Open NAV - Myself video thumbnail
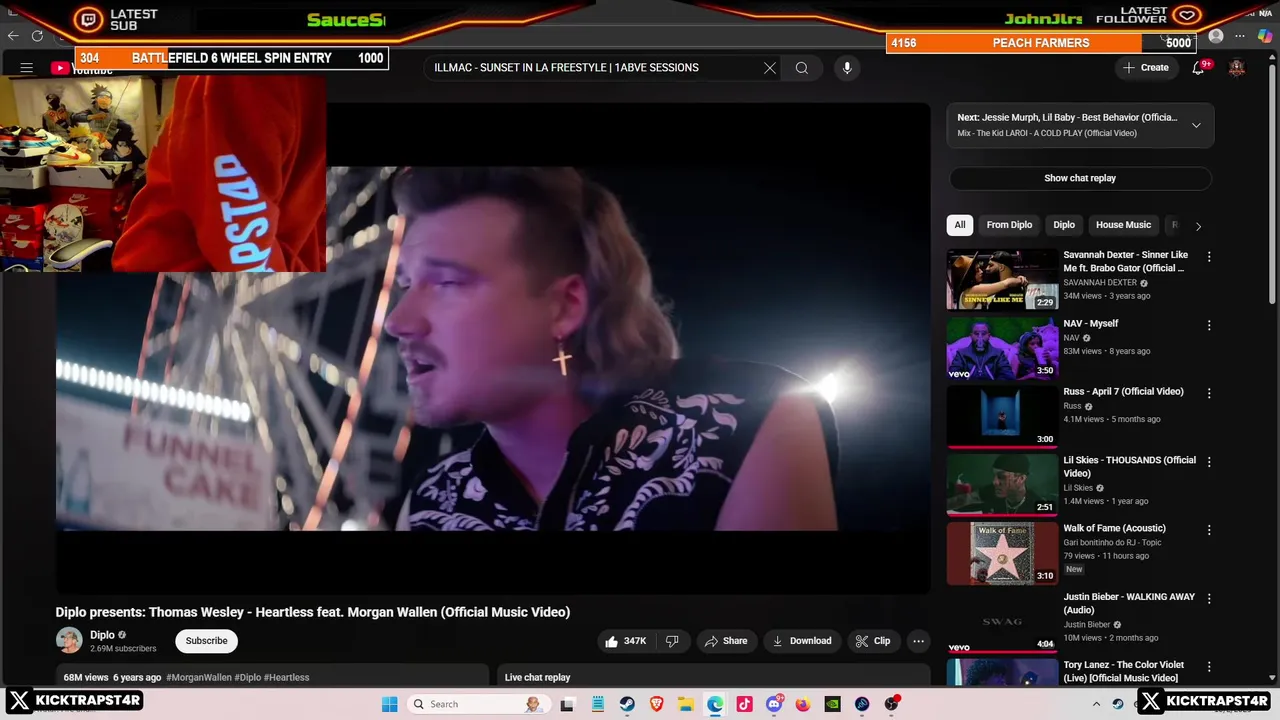The height and width of the screenshot is (720, 1280). 1002,347
